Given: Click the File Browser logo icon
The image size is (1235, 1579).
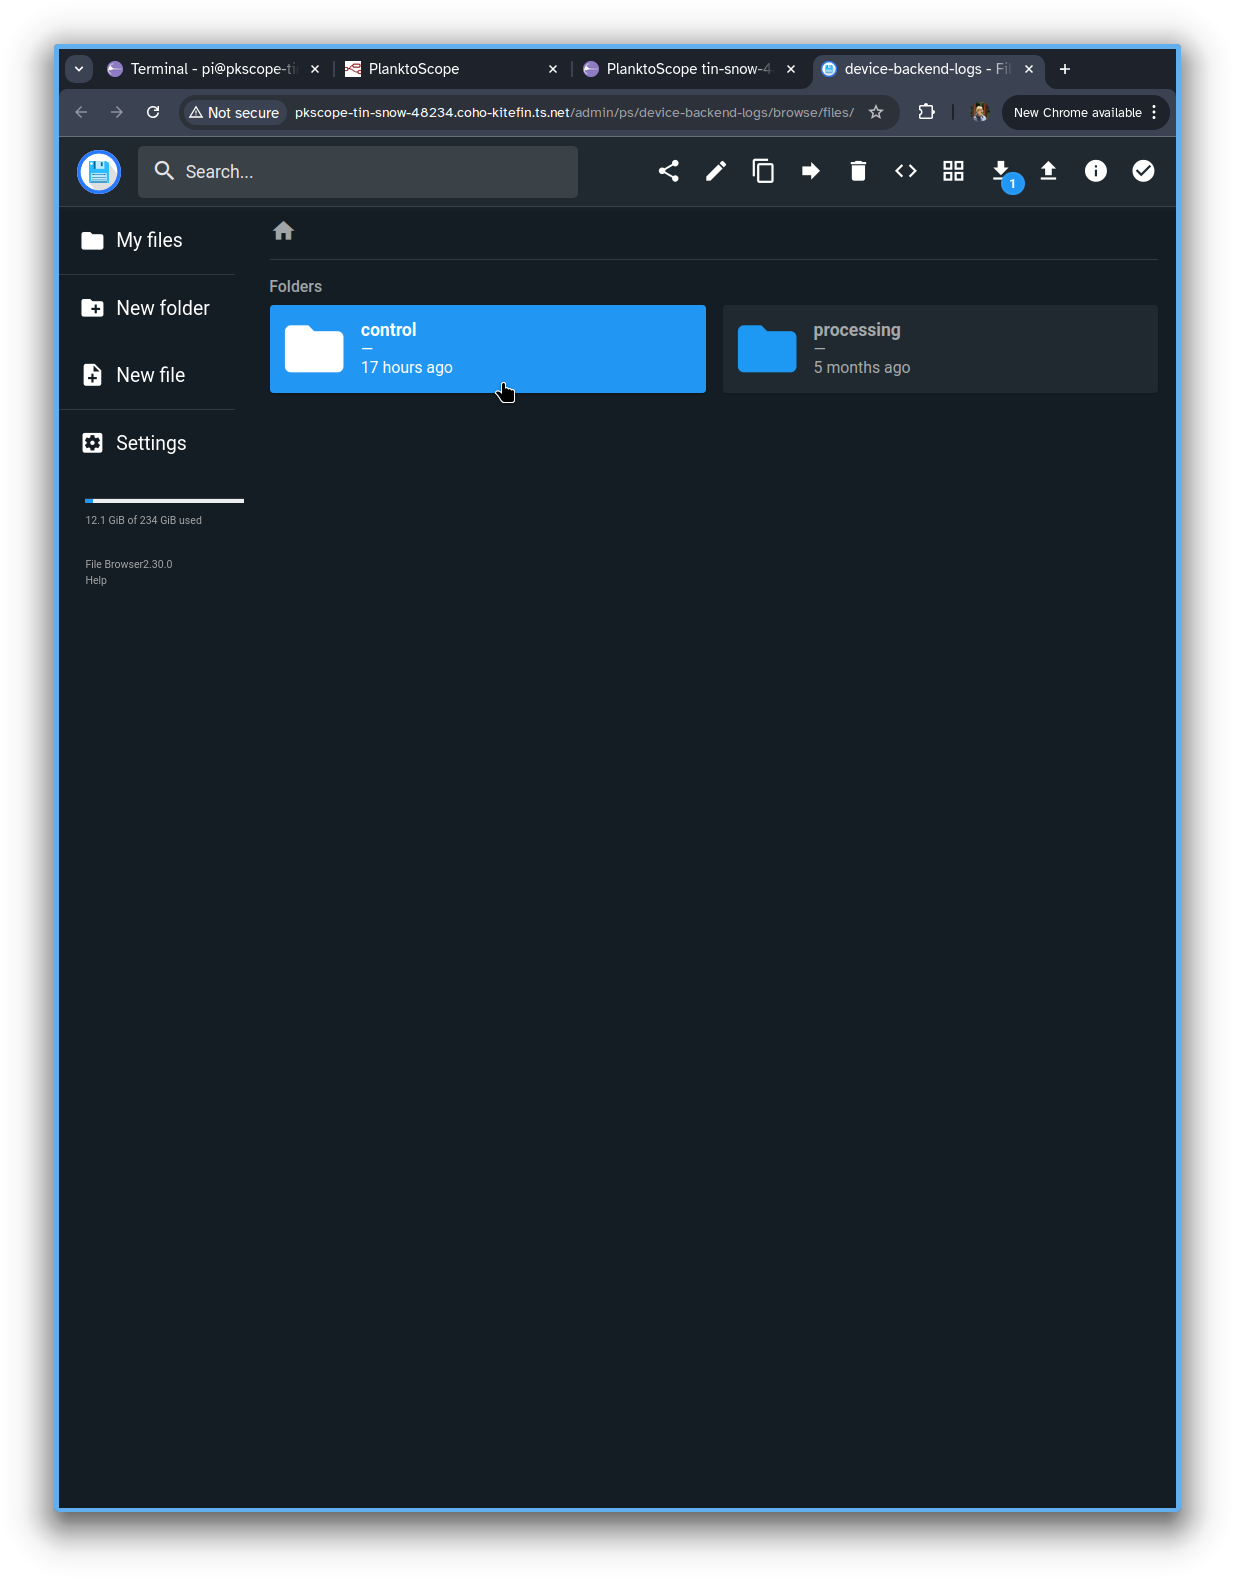Looking at the screenshot, I should click(x=99, y=172).
